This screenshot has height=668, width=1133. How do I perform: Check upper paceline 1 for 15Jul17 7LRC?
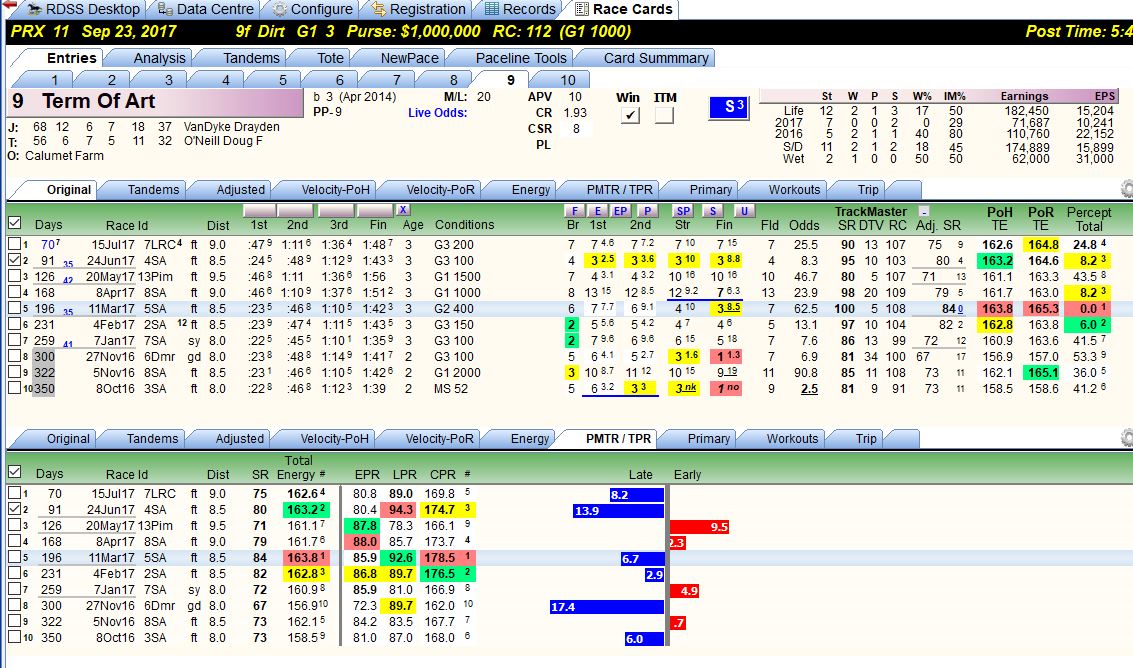point(14,244)
